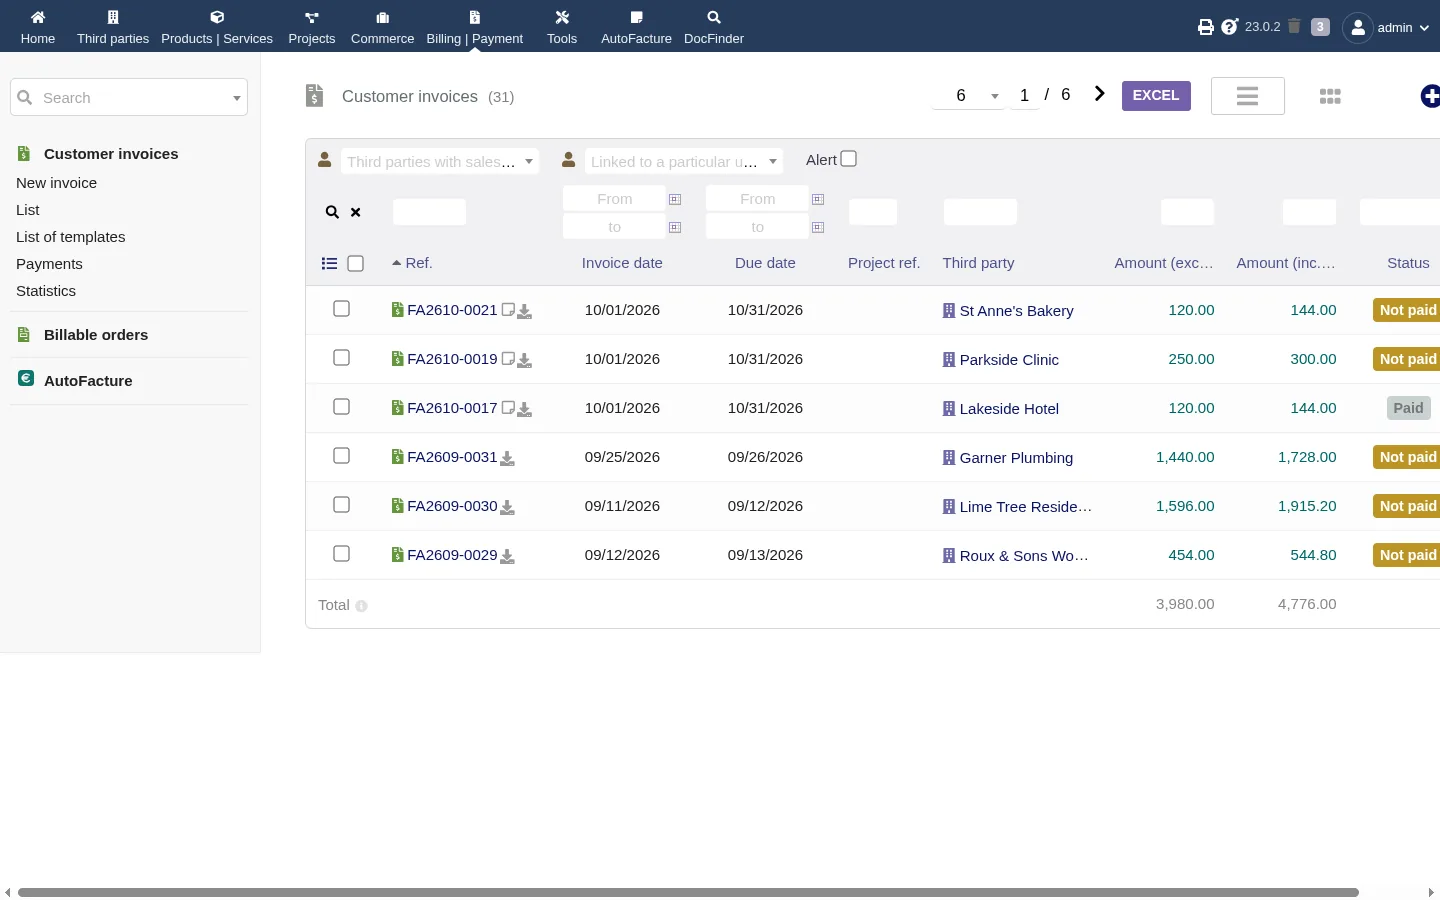Check the FA2609-0030 row checkbox
This screenshot has width=1440, height=900.
341,505
